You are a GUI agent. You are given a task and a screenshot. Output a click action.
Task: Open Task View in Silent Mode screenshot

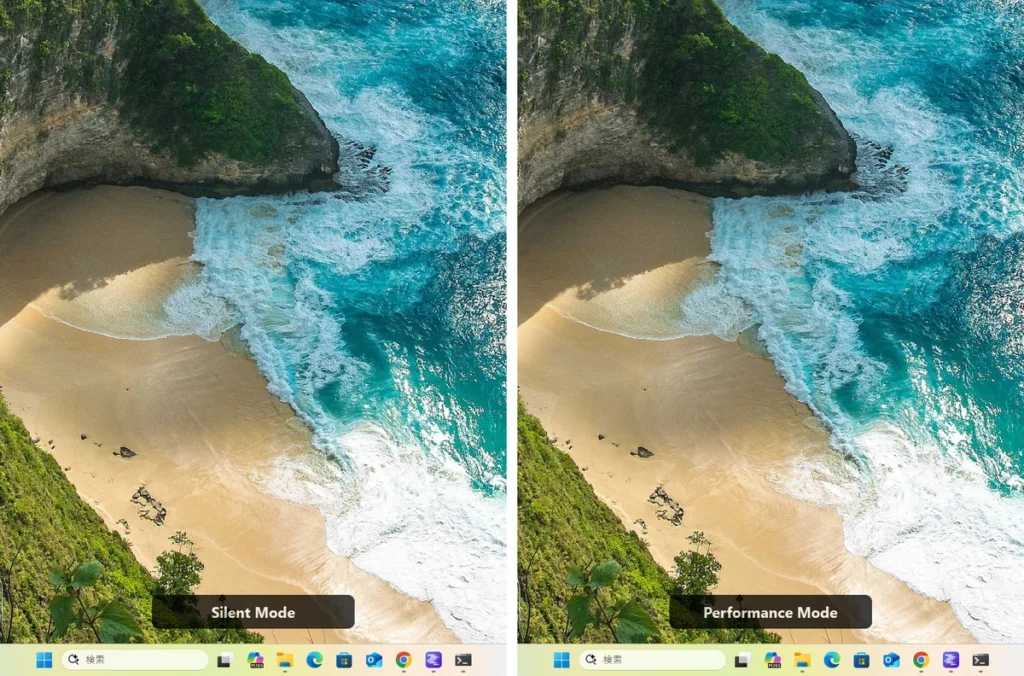(x=225, y=660)
